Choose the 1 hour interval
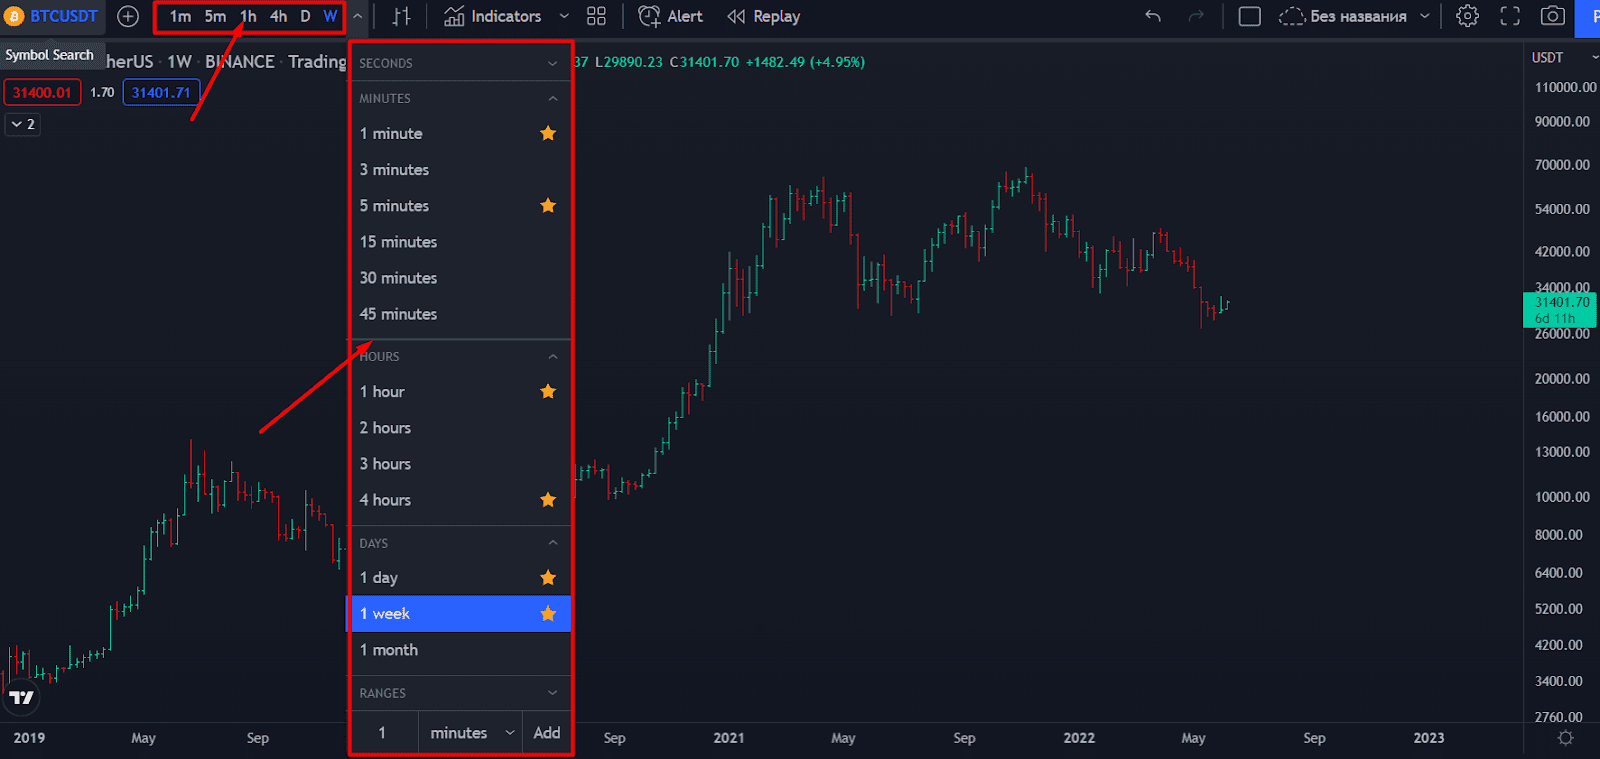 460,391
